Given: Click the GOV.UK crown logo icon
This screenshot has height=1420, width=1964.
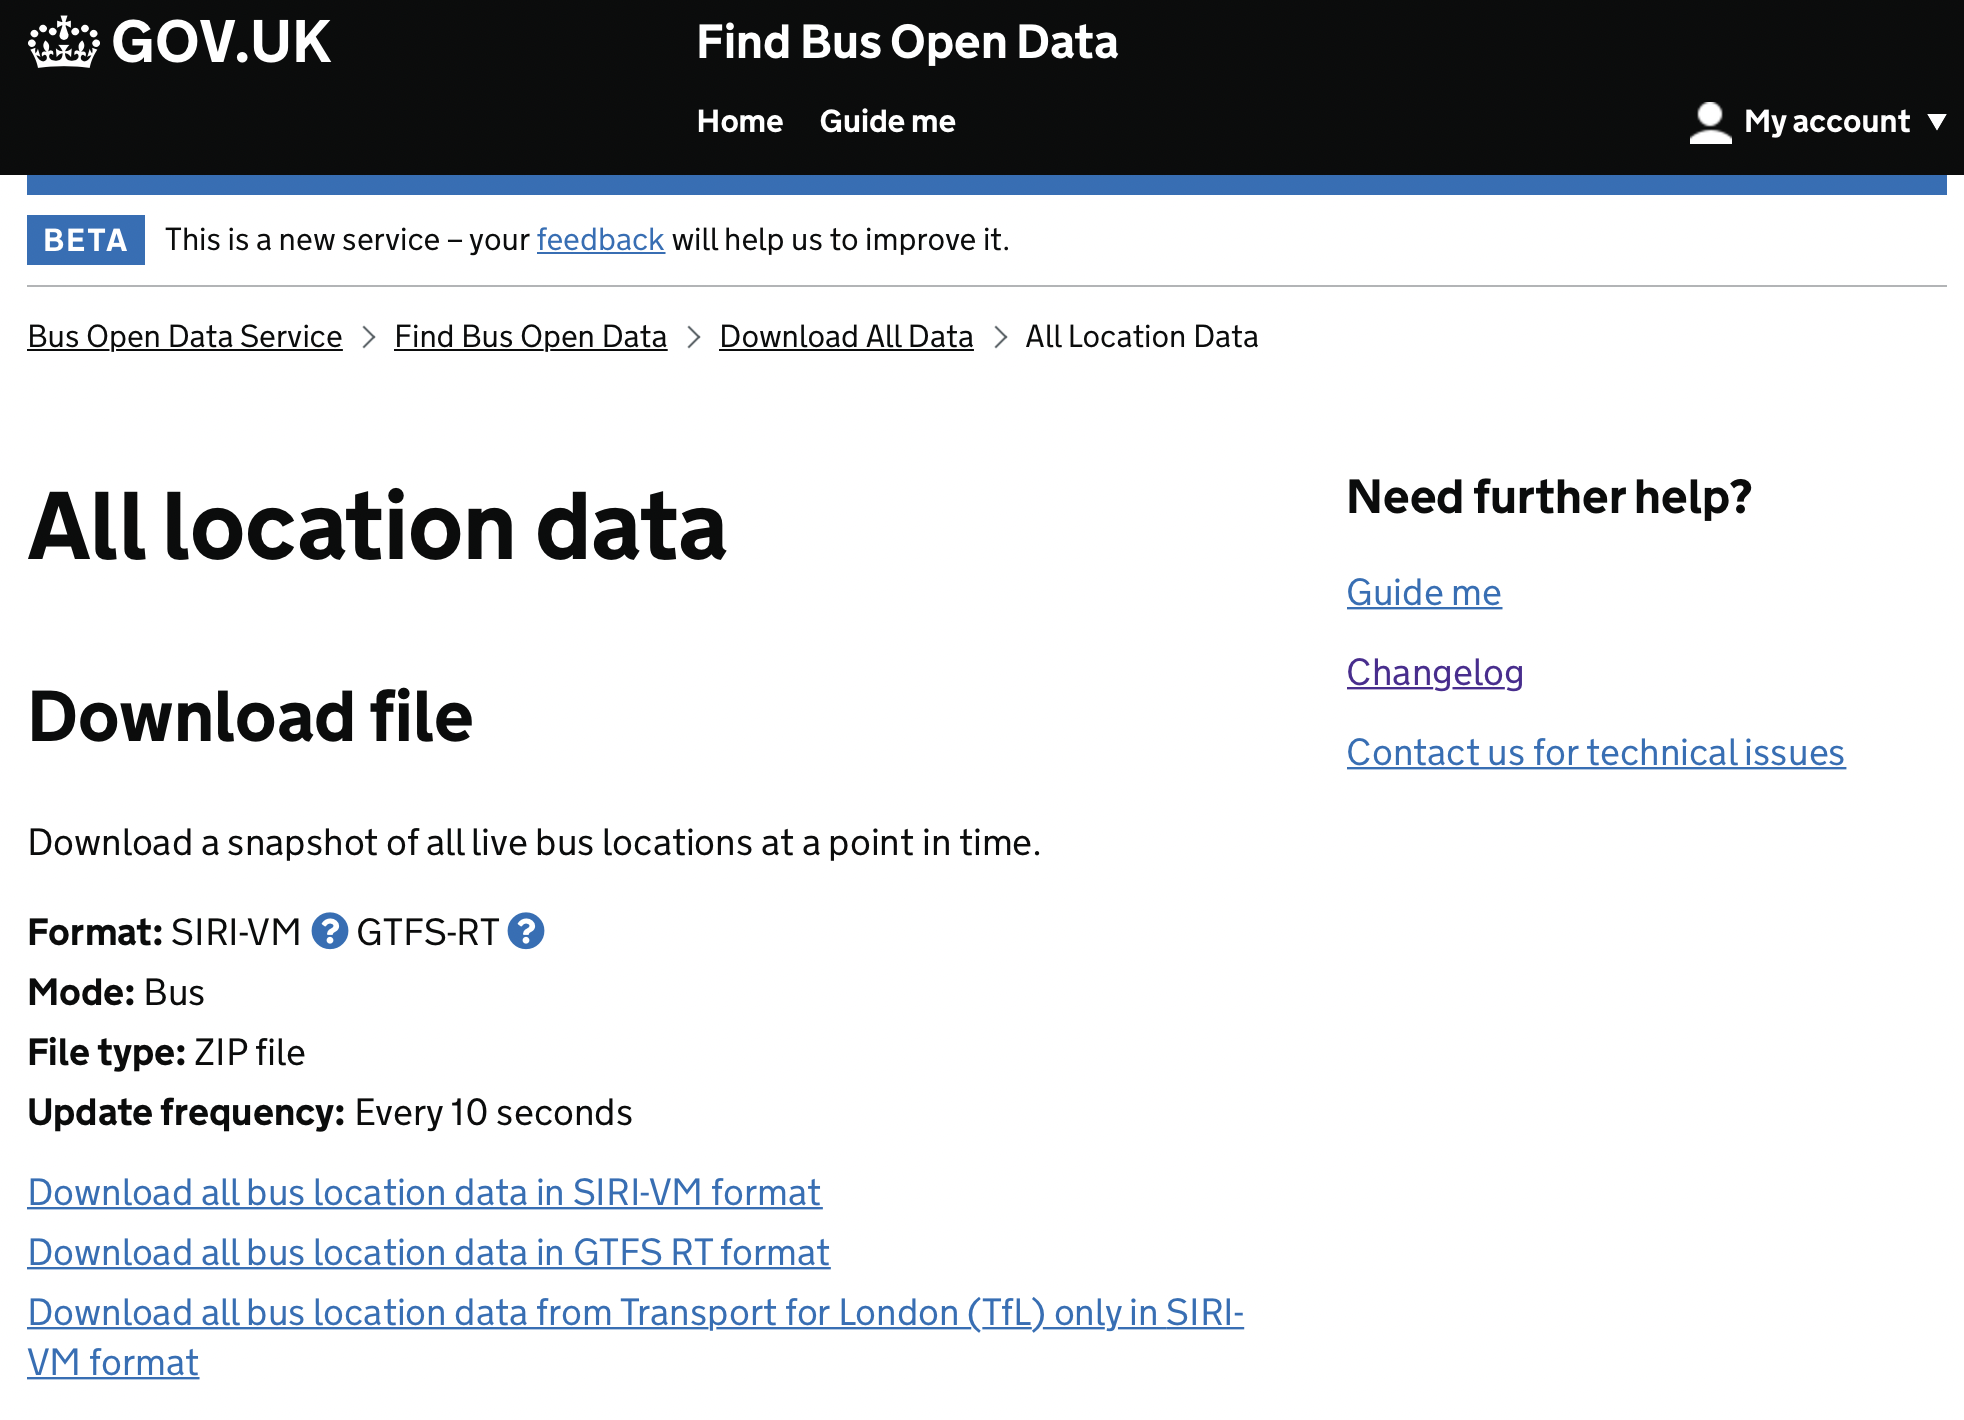Looking at the screenshot, I should pos(63,42).
